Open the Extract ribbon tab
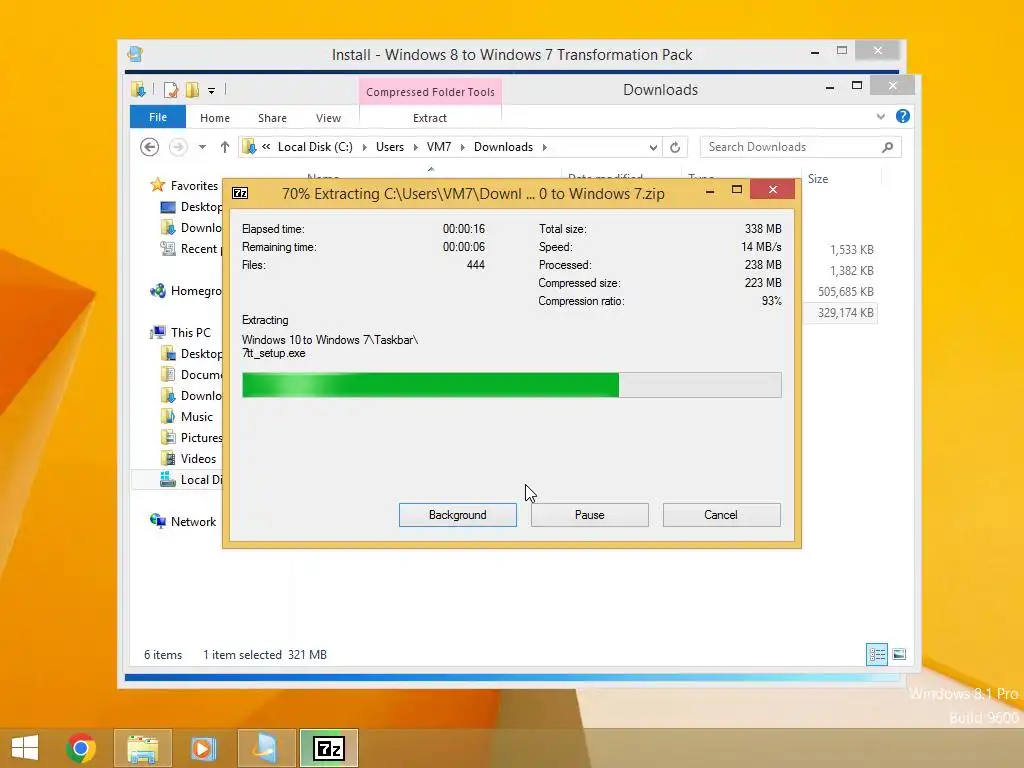This screenshot has height=768, width=1024. 430,118
